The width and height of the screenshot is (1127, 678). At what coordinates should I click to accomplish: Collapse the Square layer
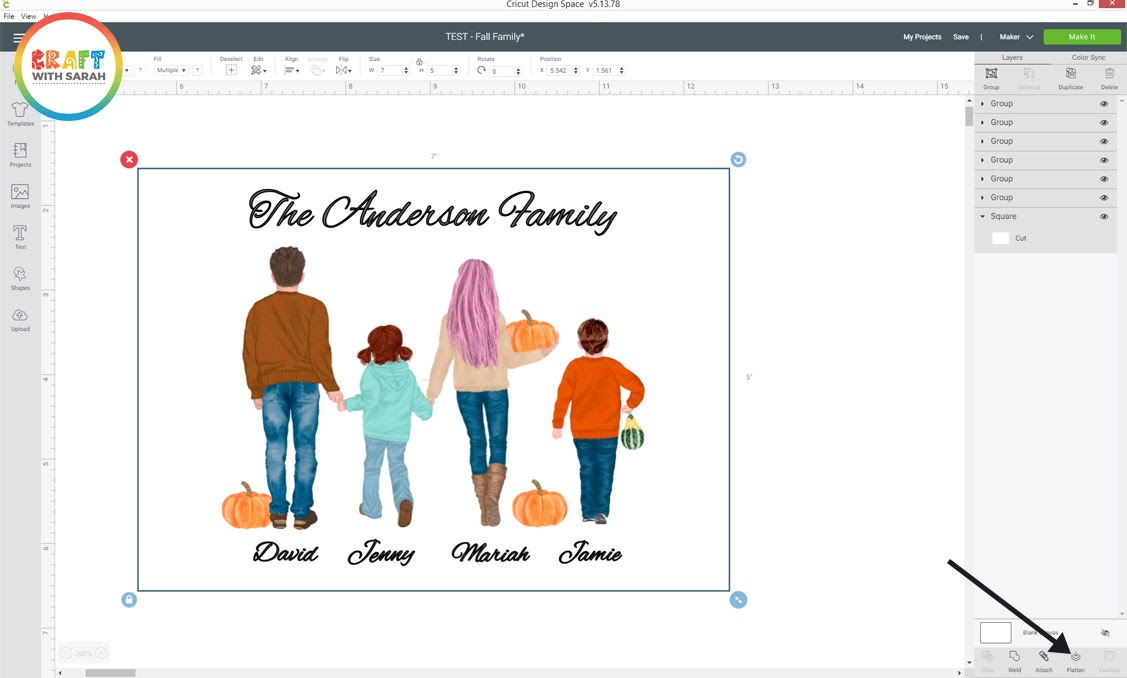pos(983,217)
